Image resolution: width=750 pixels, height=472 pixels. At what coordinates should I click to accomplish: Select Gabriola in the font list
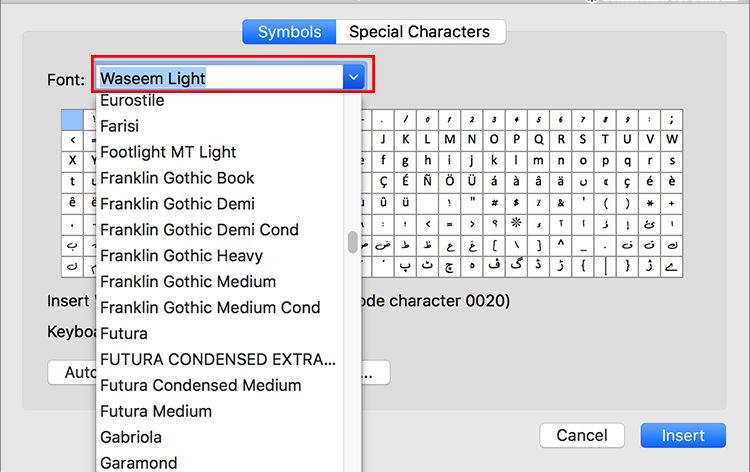pos(131,437)
